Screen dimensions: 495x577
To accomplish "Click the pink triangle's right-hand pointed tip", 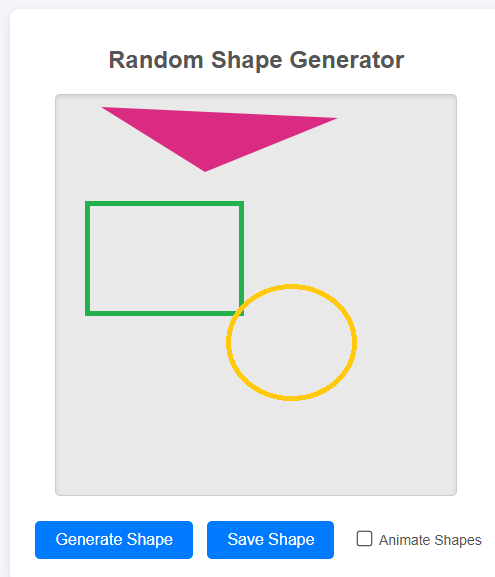I will click(334, 118).
